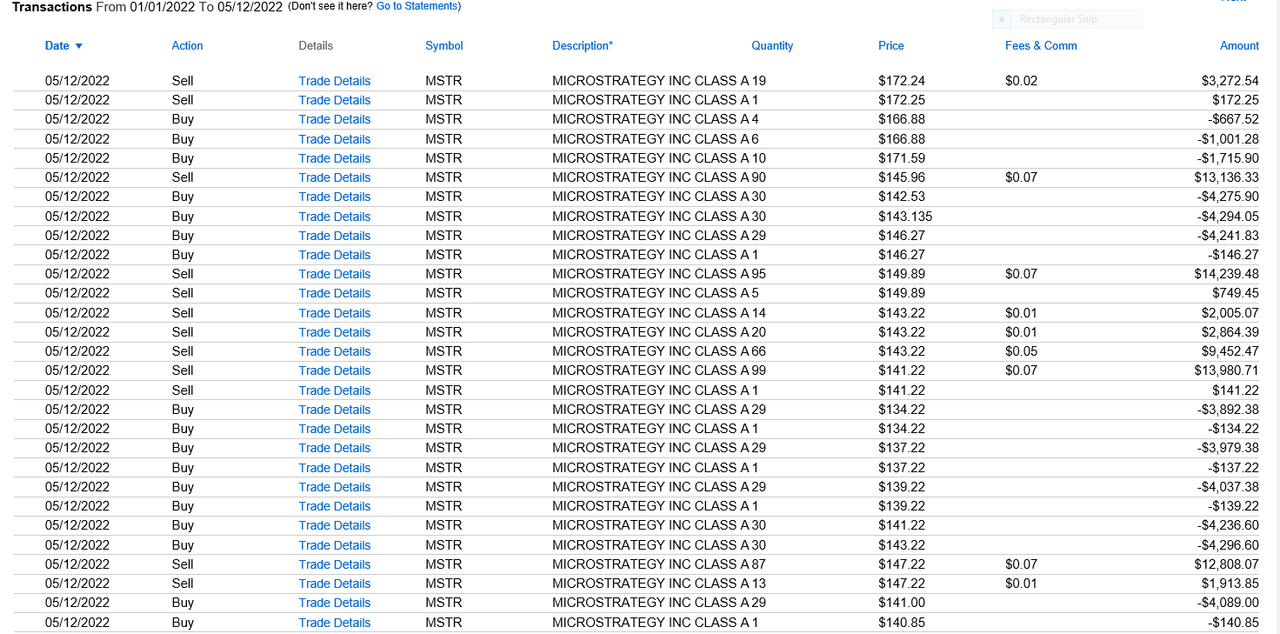Click the $0.05 fee value
This screenshot has height=634, width=1280.
1021,351
